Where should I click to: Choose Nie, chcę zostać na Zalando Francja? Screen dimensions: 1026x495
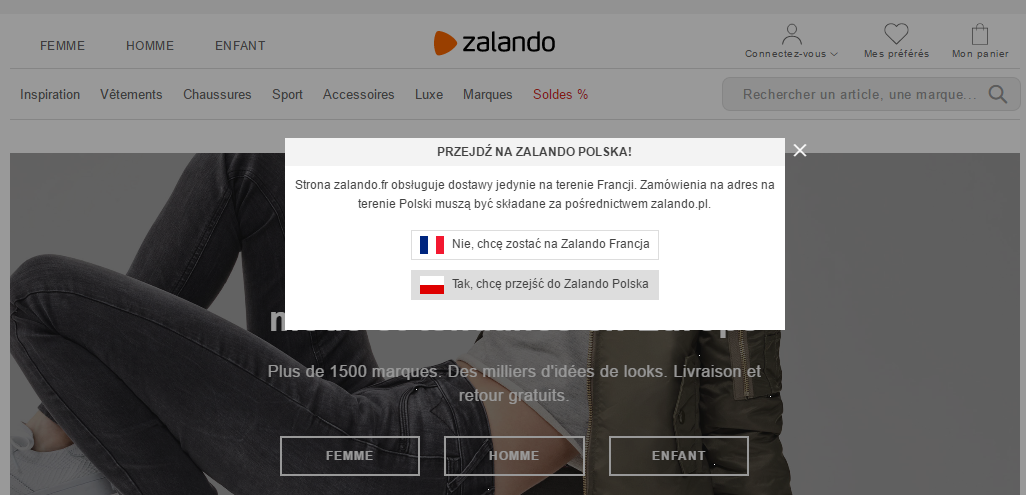pyautogui.click(x=535, y=245)
